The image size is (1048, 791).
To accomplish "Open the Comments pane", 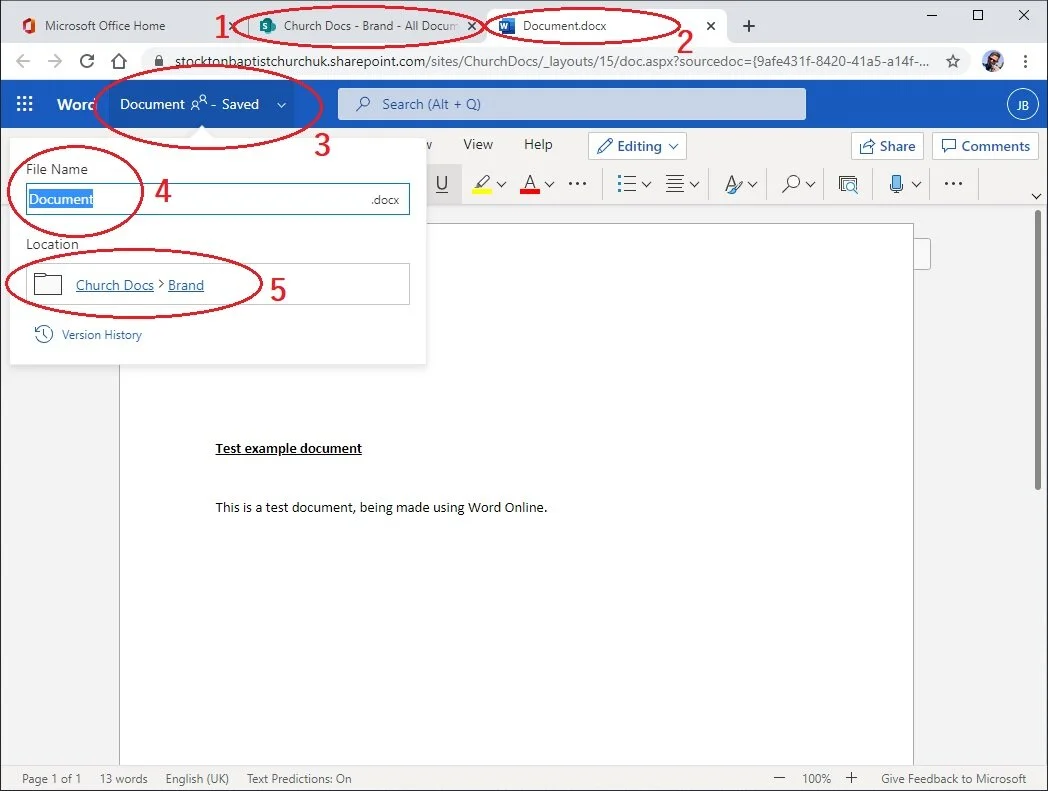I will tap(986, 146).
